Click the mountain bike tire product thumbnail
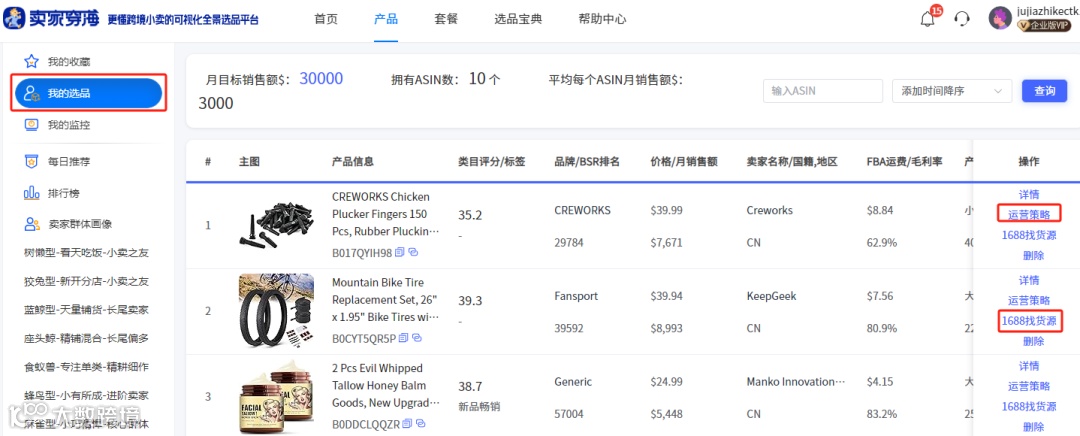The height and width of the screenshot is (436, 1080). [276, 311]
